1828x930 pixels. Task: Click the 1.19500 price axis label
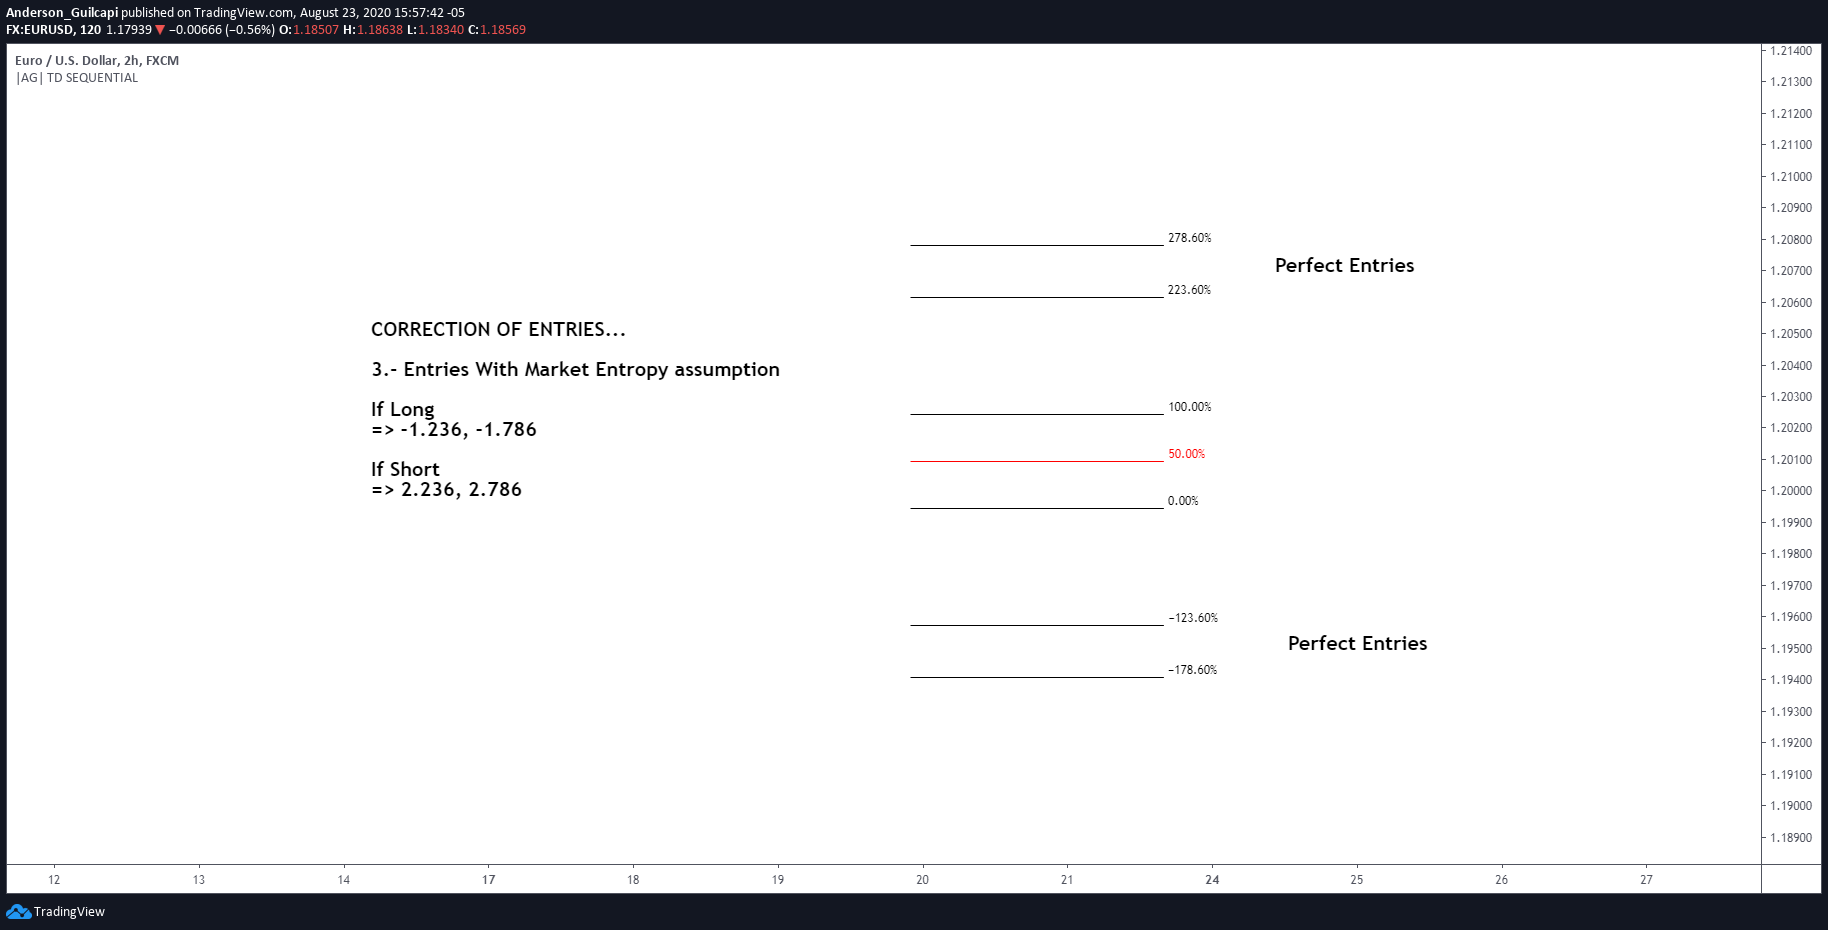click(x=1790, y=649)
